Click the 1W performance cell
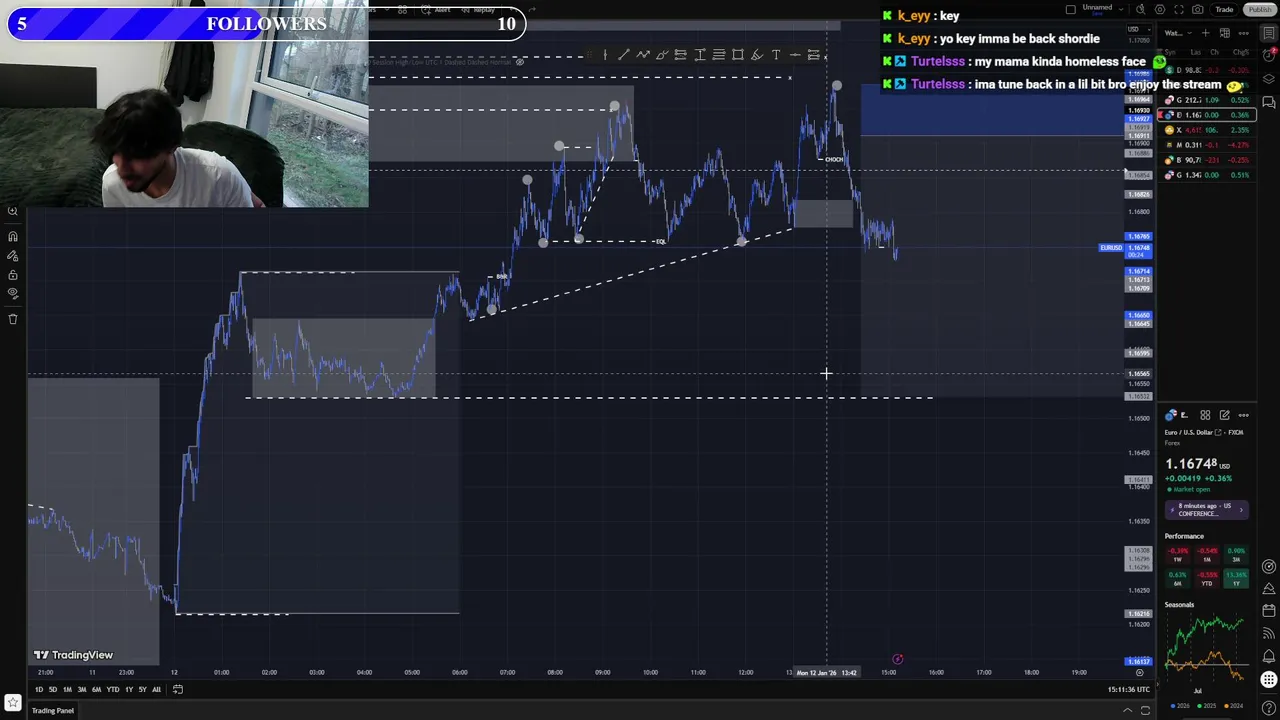The height and width of the screenshot is (720, 1280). 1179,555
